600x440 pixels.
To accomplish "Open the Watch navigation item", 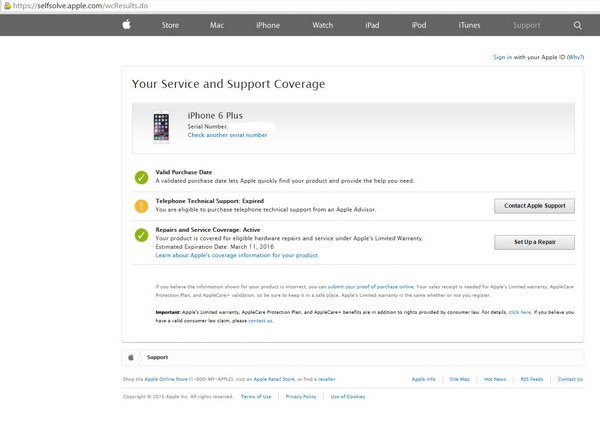I will click(x=323, y=25).
